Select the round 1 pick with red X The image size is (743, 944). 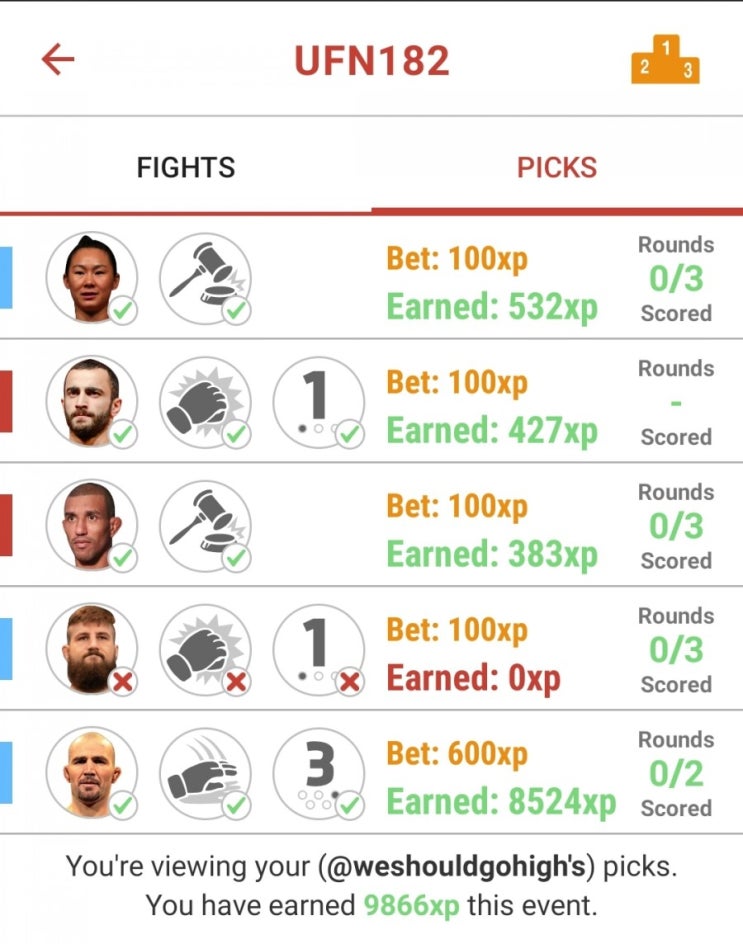(x=319, y=650)
